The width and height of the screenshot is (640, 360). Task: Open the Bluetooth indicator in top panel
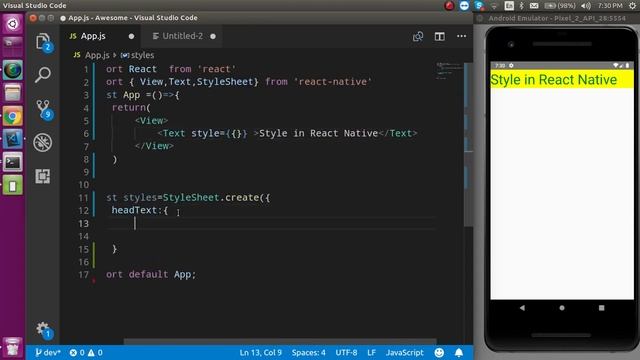(x=521, y=6)
